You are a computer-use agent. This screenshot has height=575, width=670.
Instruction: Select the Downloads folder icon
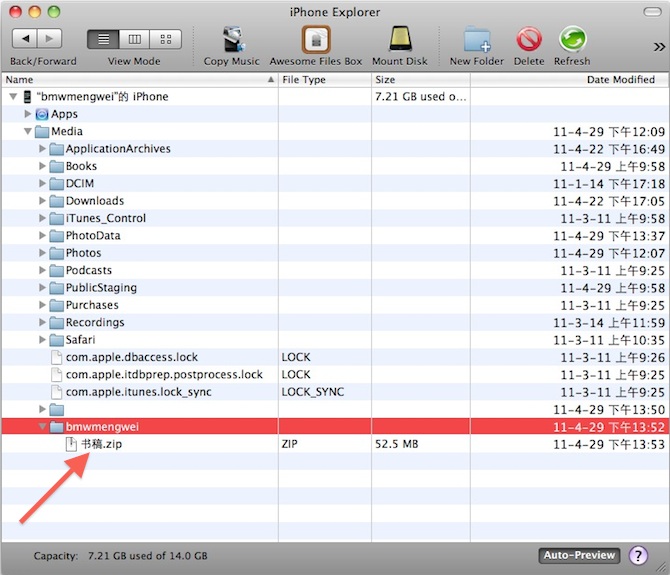(x=56, y=201)
